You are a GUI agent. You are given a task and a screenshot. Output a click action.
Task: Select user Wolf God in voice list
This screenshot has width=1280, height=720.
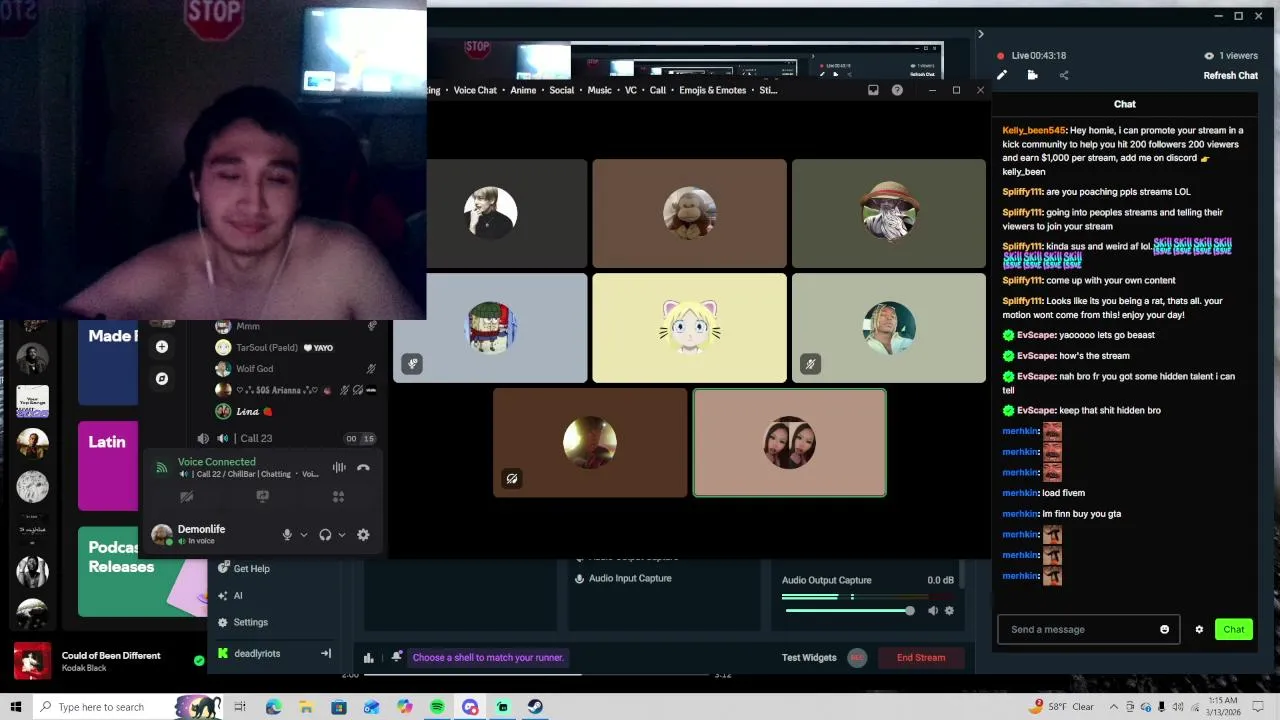tap(254, 368)
